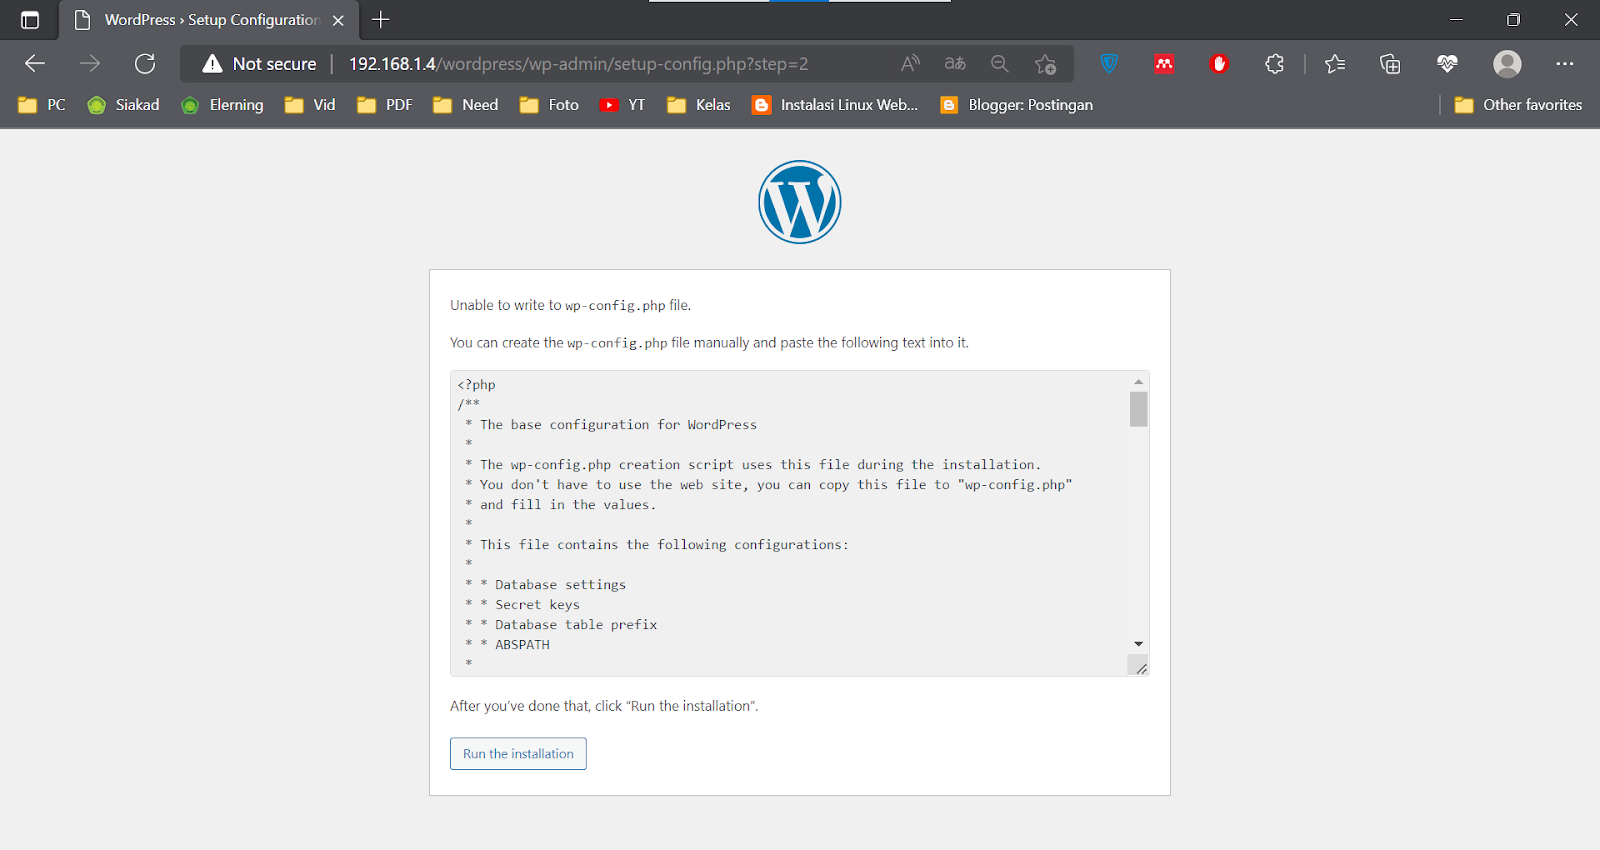The height and width of the screenshot is (850, 1600).
Task: Click the 'Secret keys' line in code
Action: [x=537, y=605]
